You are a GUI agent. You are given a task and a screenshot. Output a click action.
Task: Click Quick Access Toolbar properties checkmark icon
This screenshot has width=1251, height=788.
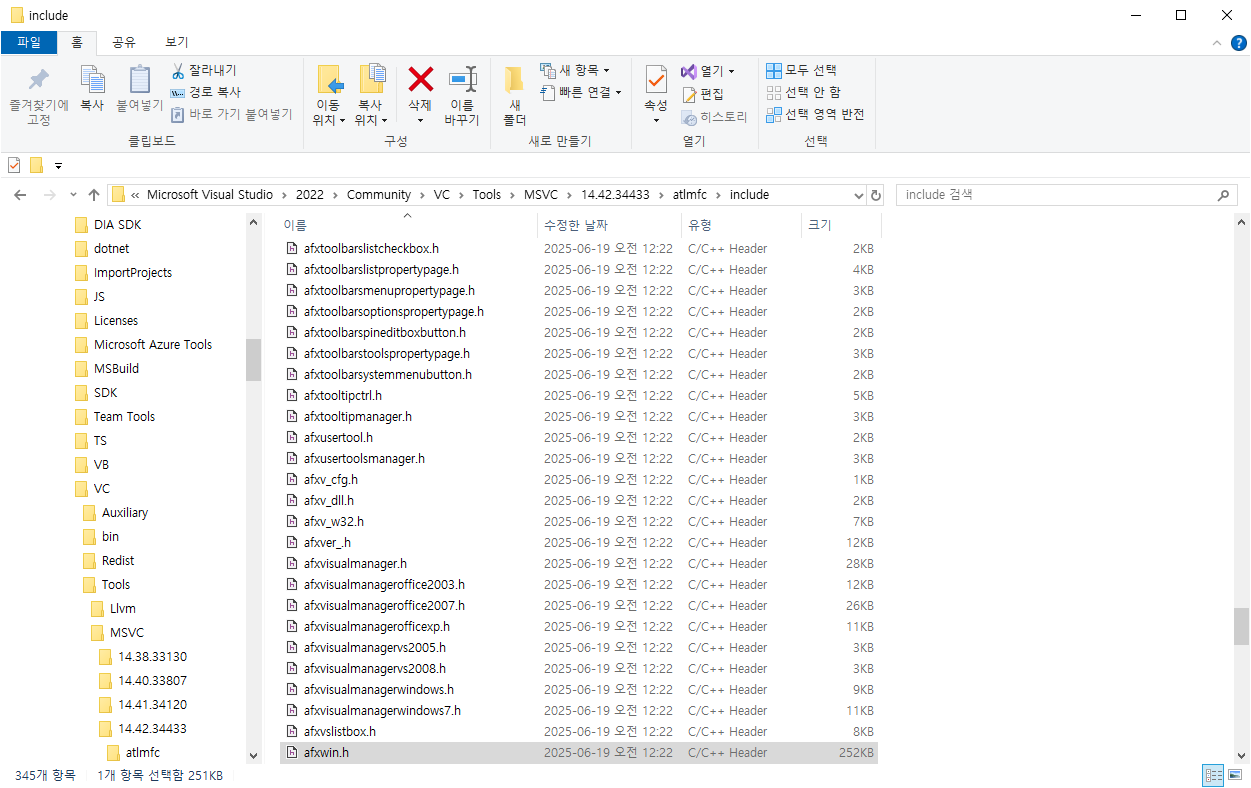click(x=14, y=165)
